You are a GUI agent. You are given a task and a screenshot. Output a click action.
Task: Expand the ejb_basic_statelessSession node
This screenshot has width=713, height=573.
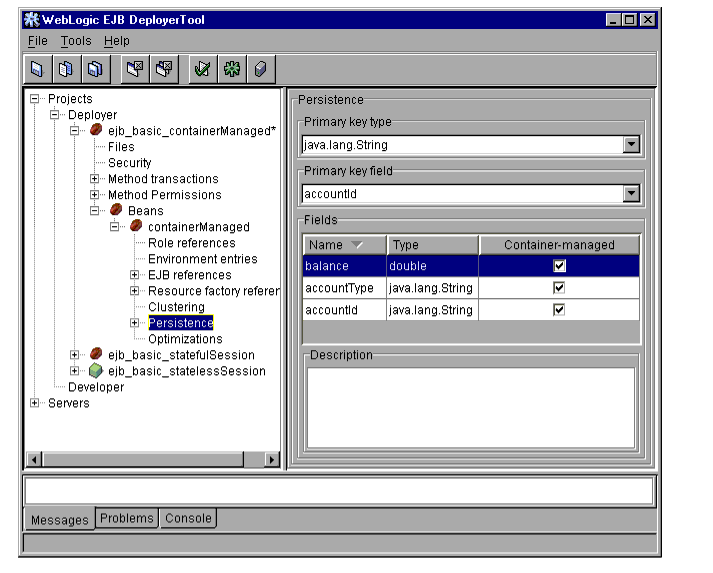74,371
